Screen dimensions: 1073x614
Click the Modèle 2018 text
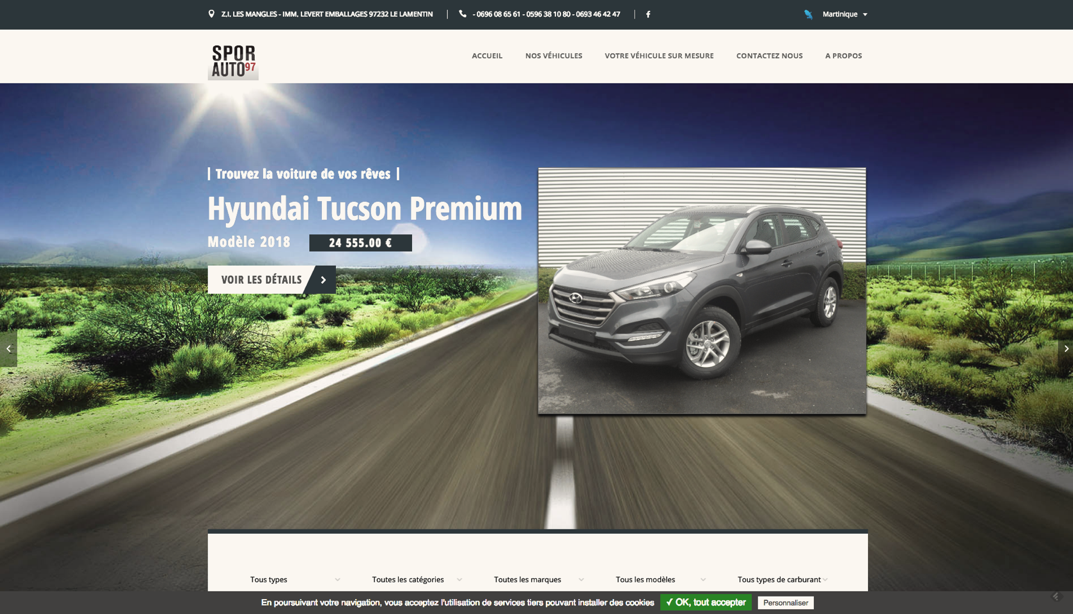click(x=249, y=242)
